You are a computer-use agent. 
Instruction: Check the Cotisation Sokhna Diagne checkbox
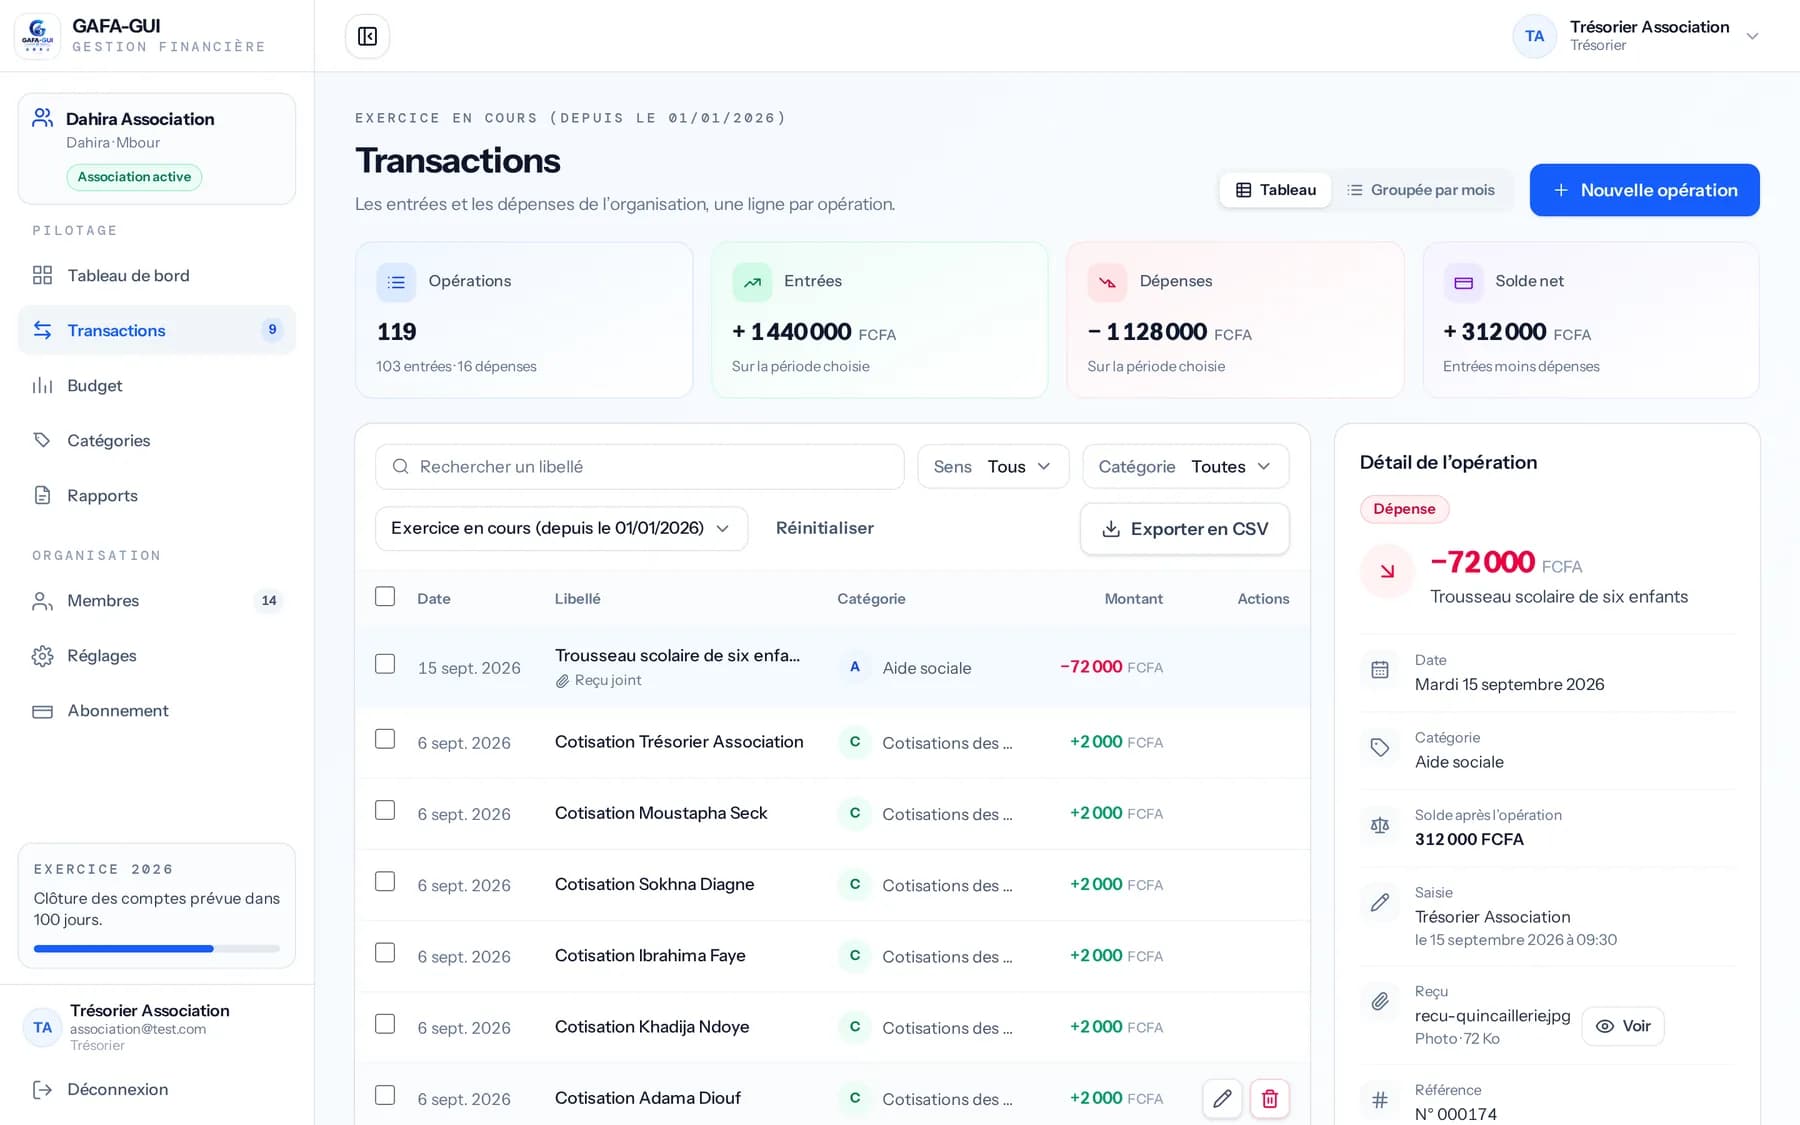coord(385,881)
